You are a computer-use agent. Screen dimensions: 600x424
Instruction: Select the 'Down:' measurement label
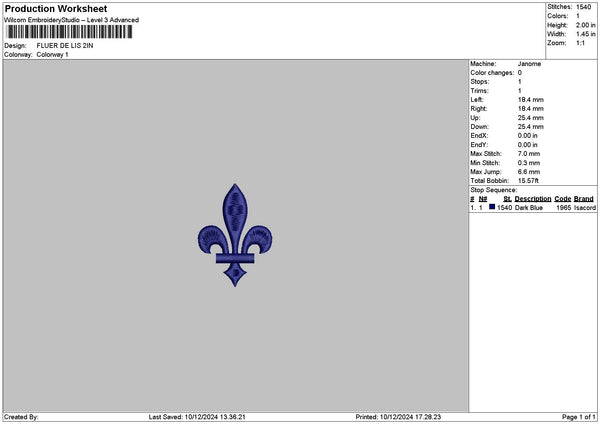(x=479, y=127)
